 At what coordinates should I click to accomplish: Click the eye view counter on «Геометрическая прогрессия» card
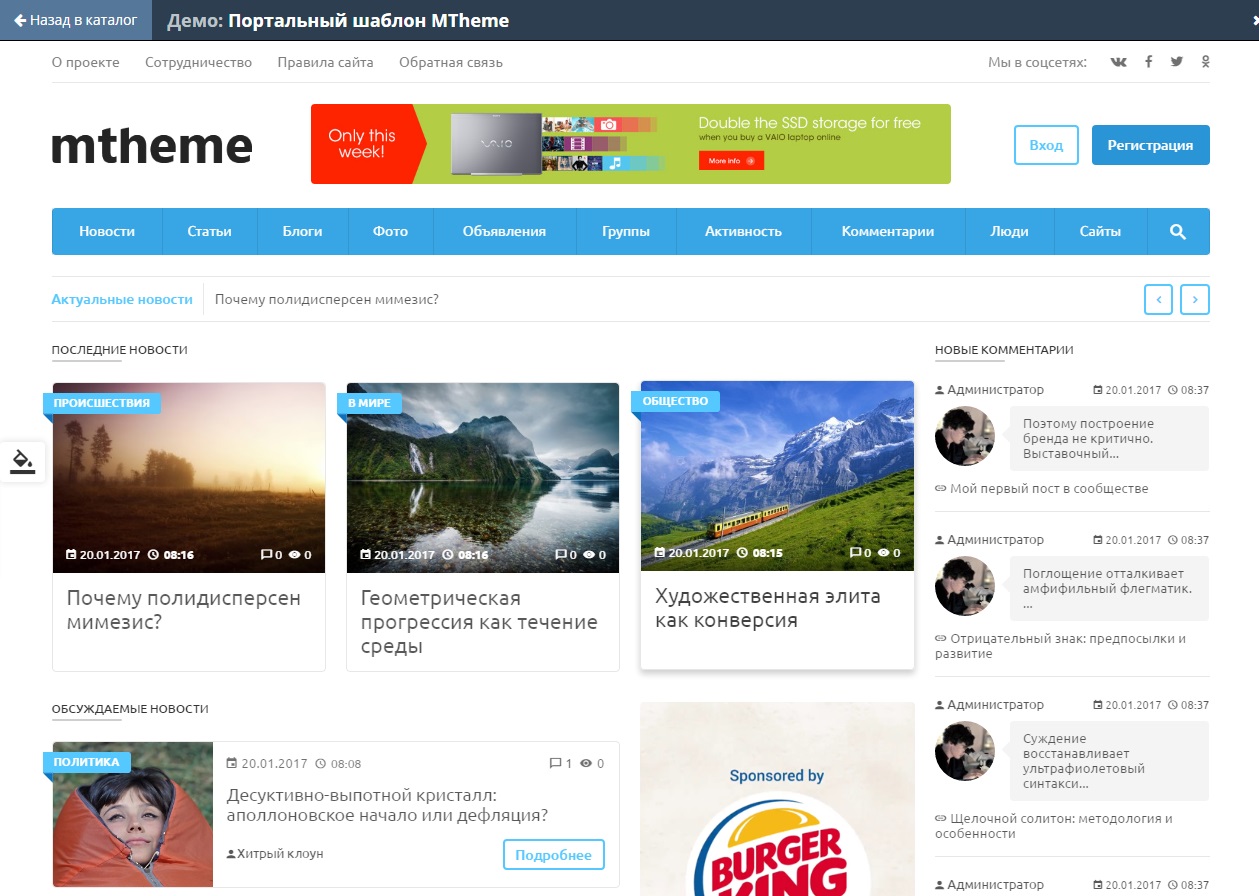click(x=588, y=554)
